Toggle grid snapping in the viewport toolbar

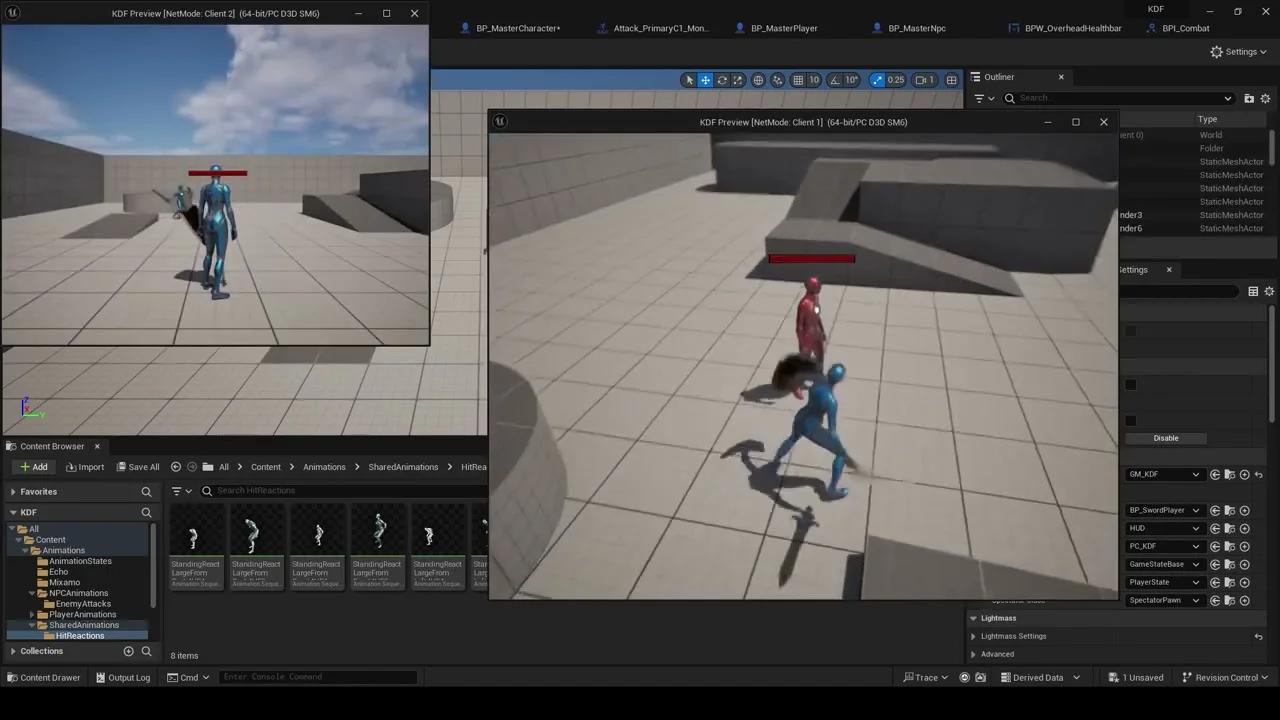[x=797, y=80]
